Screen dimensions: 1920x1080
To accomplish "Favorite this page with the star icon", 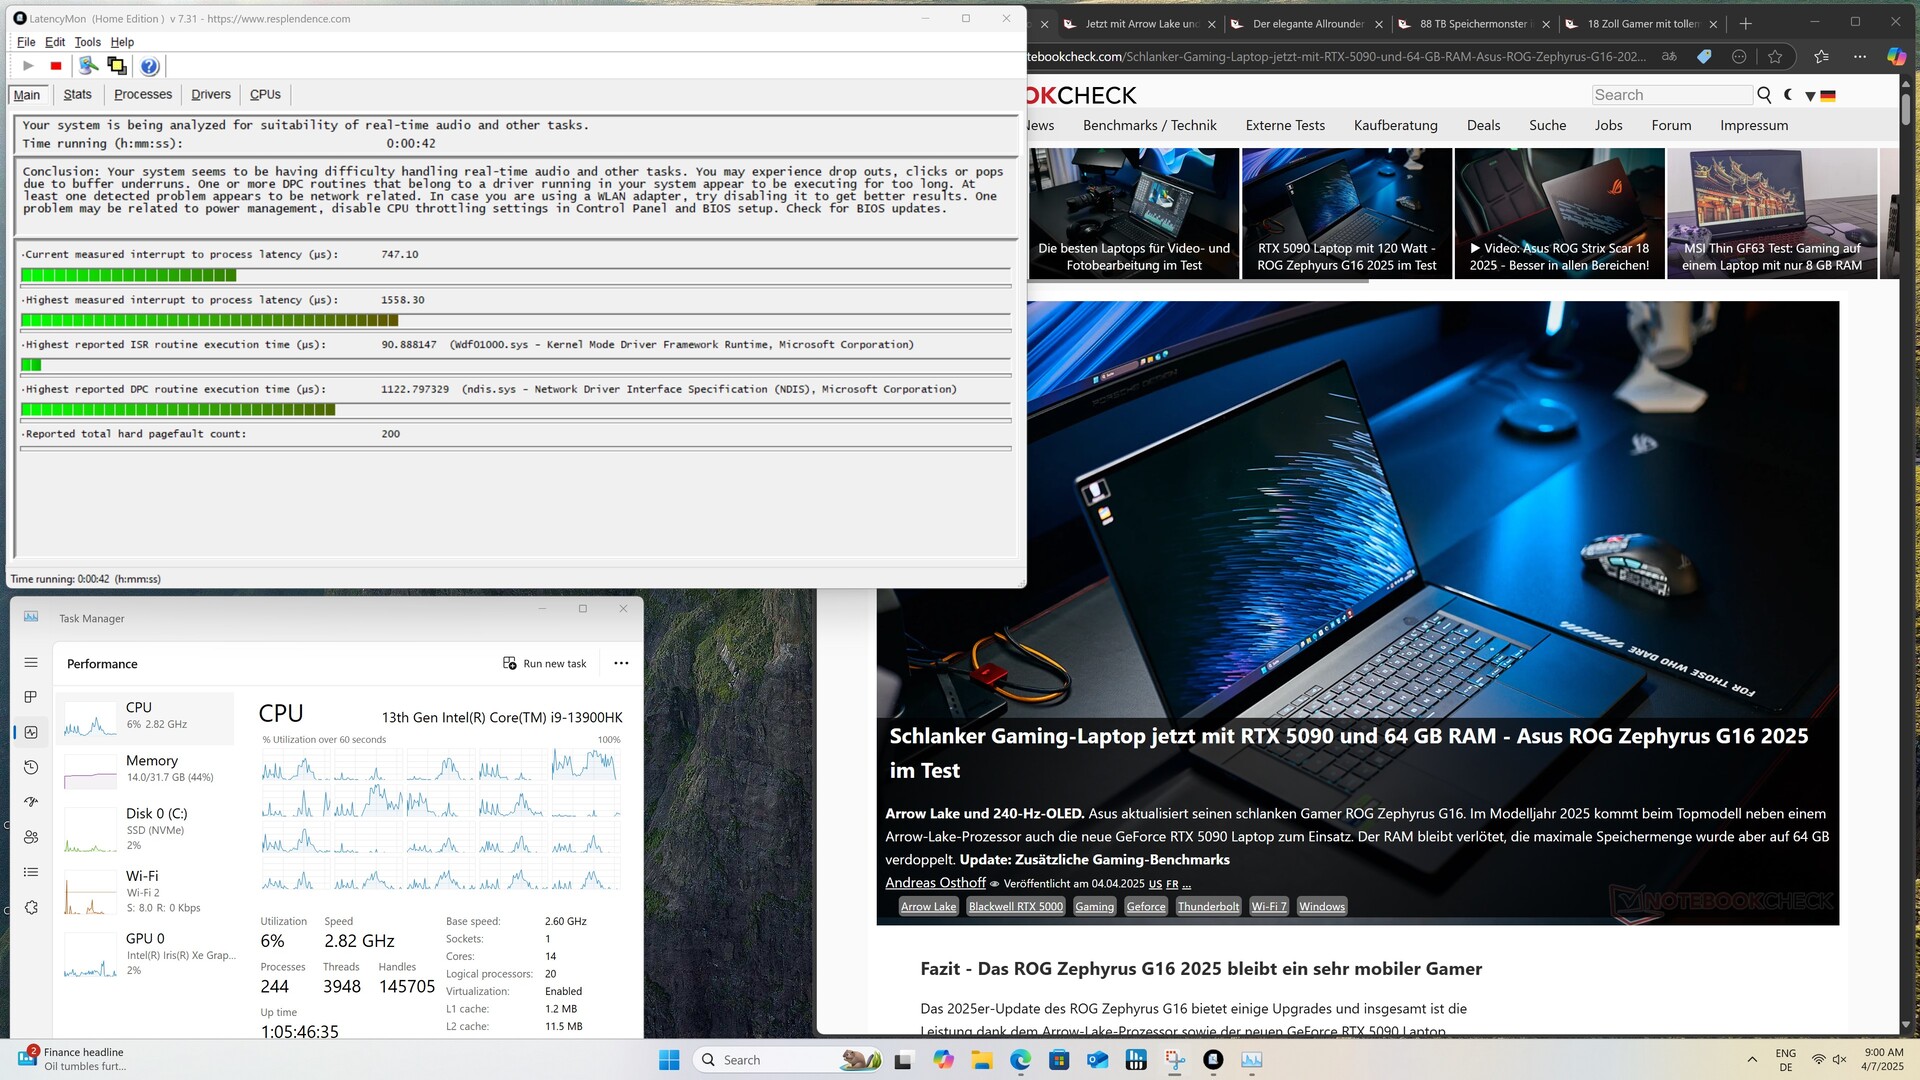I will point(1775,57).
